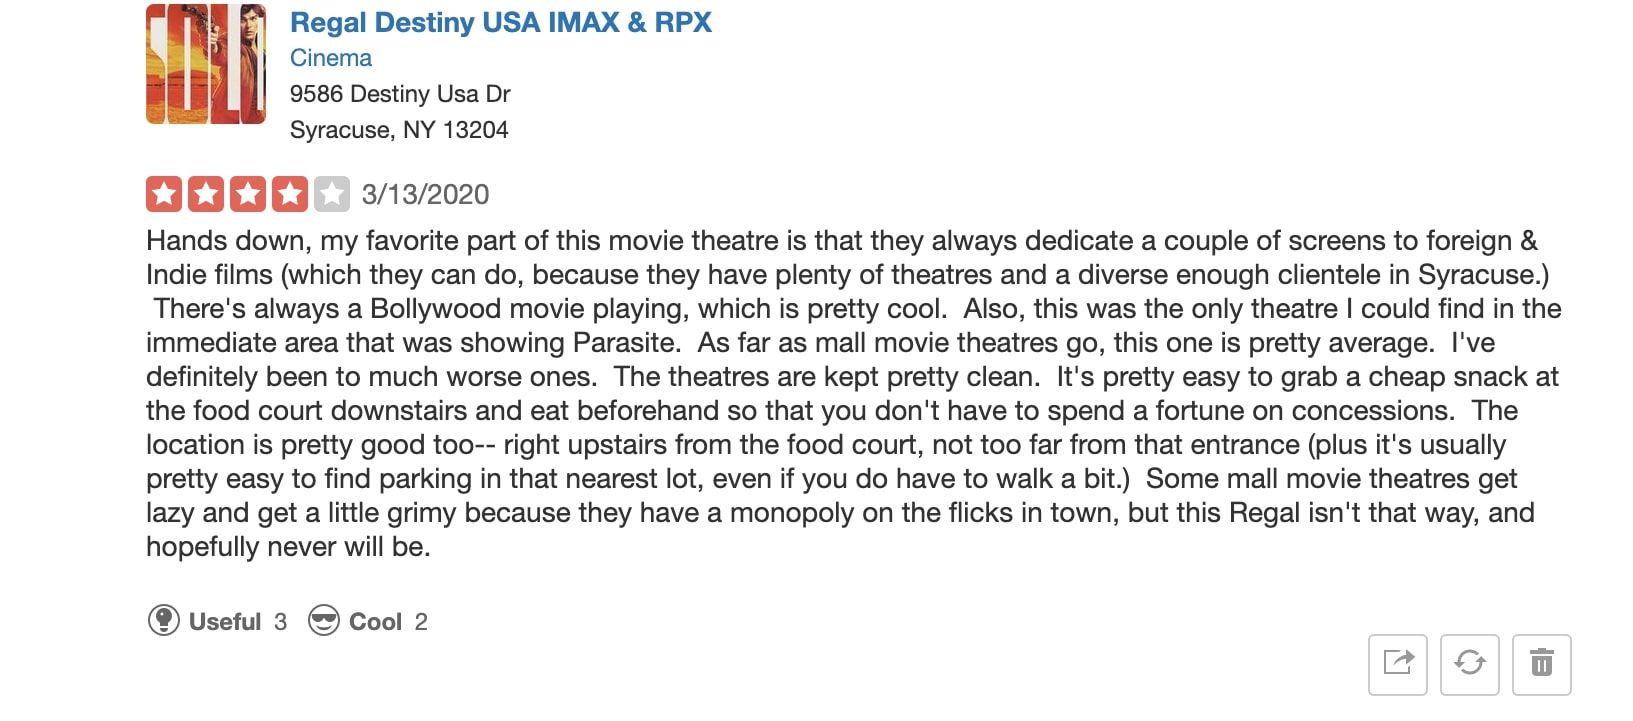The height and width of the screenshot is (721, 1633).
Task: Click the fifth gray rating star
Action: [x=332, y=194]
